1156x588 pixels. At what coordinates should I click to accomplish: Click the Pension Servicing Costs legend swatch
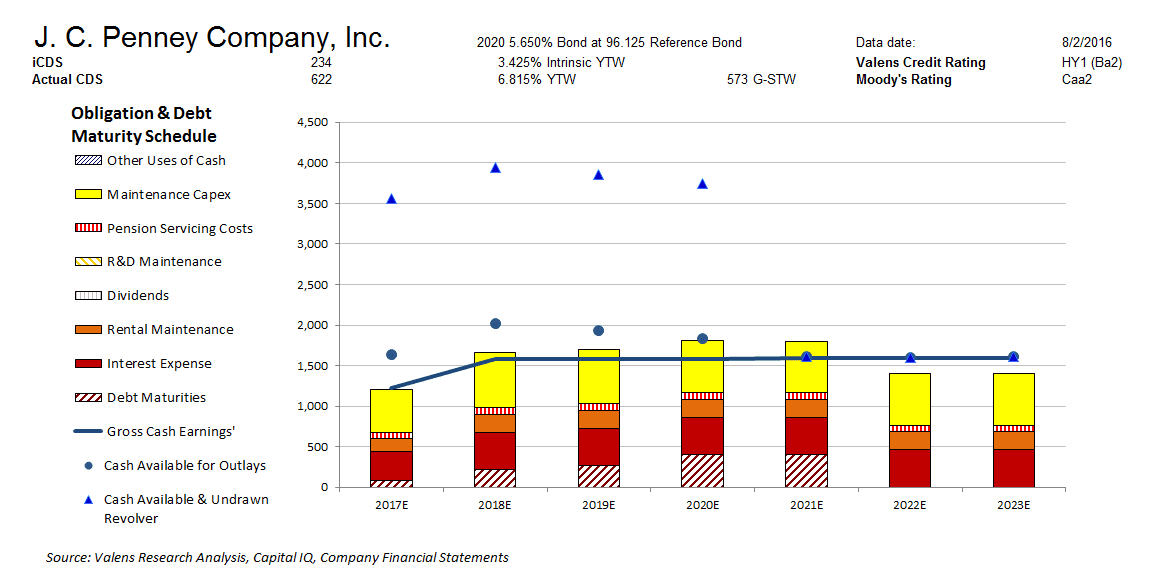pos(88,228)
